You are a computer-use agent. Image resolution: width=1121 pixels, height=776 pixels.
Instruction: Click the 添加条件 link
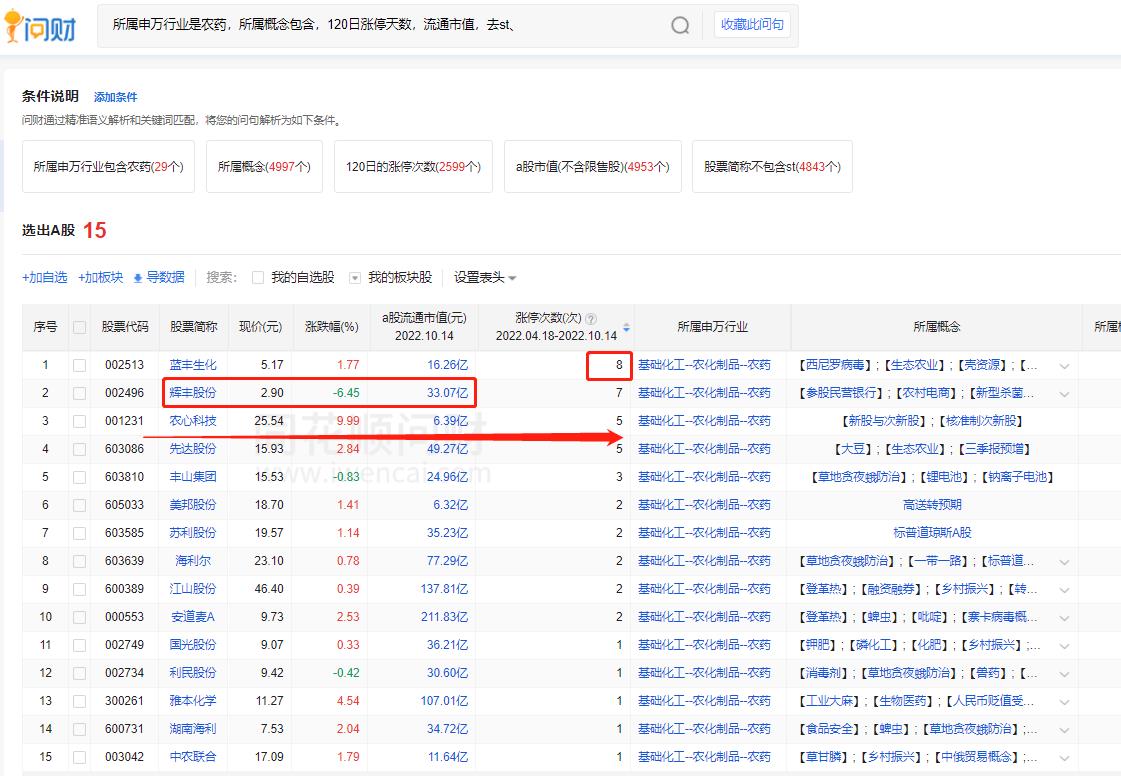[115, 97]
